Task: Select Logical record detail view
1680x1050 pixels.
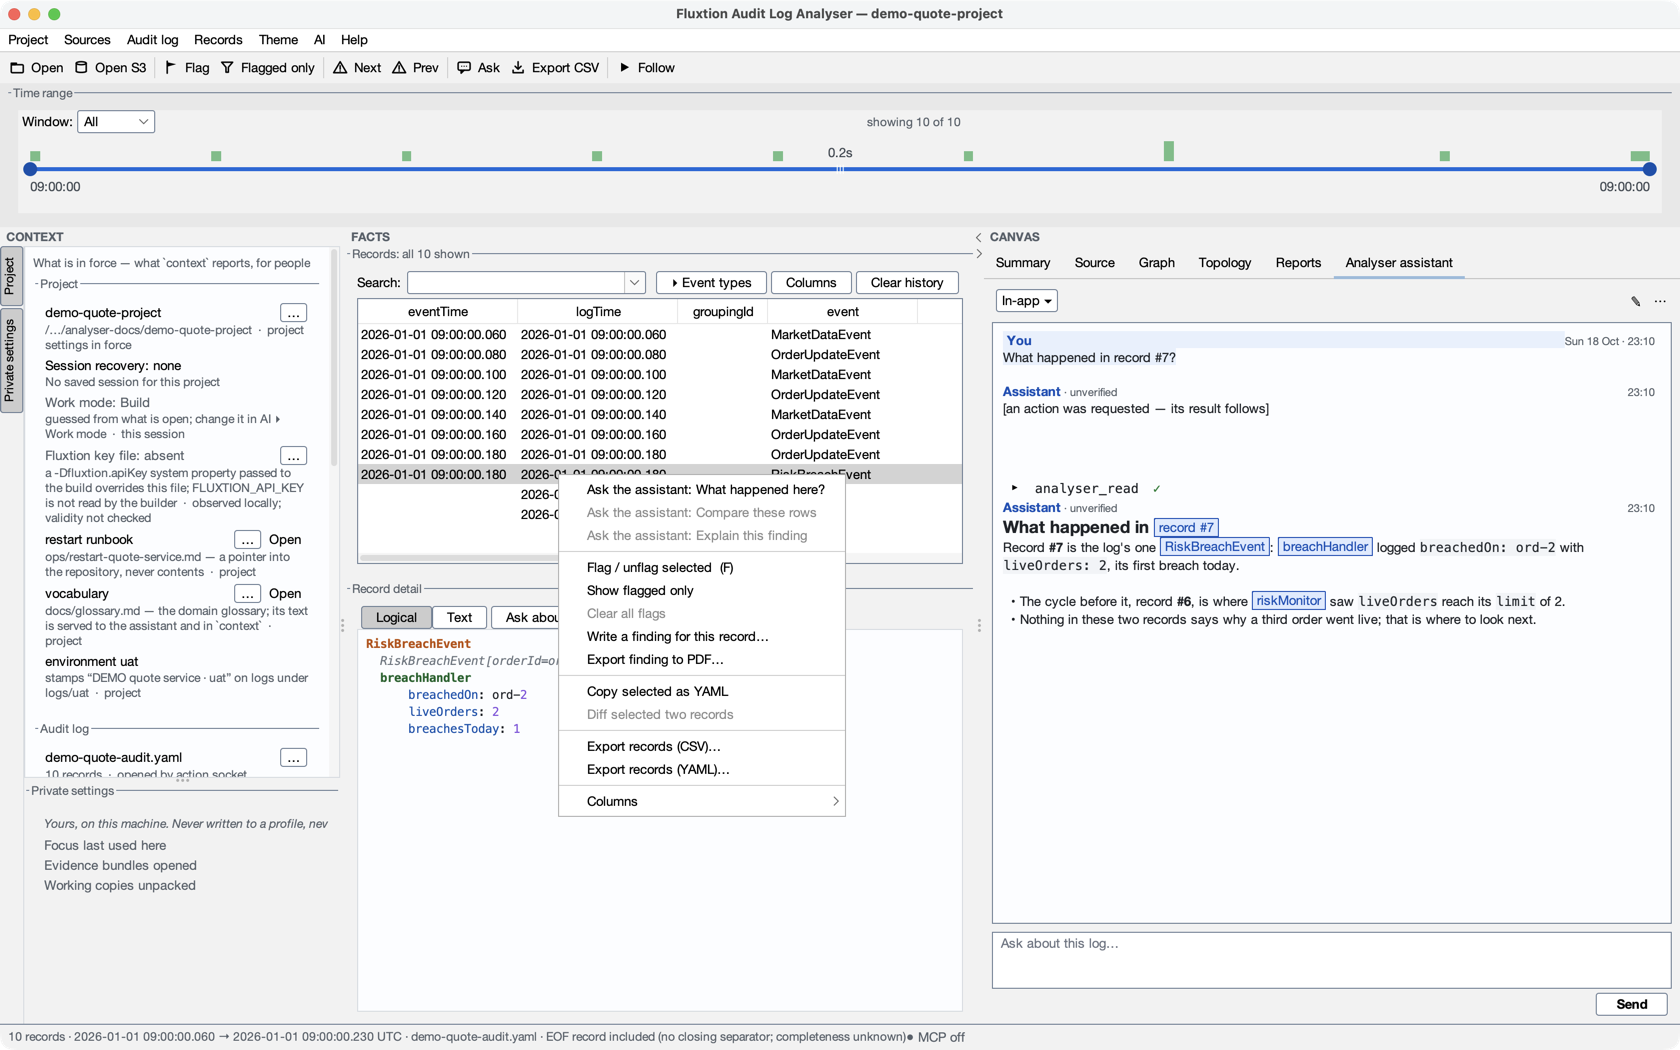Action: point(396,618)
